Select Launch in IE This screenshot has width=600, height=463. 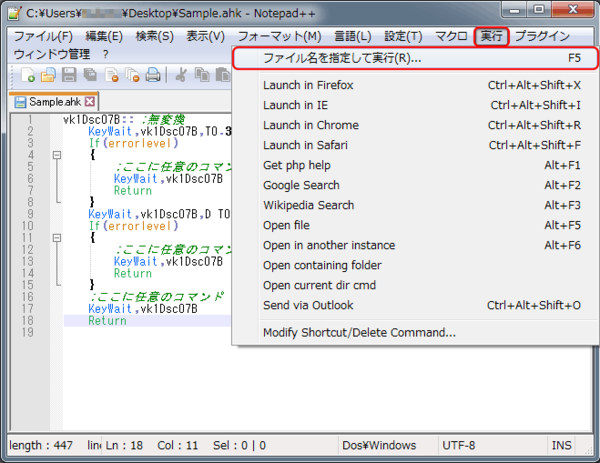416,105
